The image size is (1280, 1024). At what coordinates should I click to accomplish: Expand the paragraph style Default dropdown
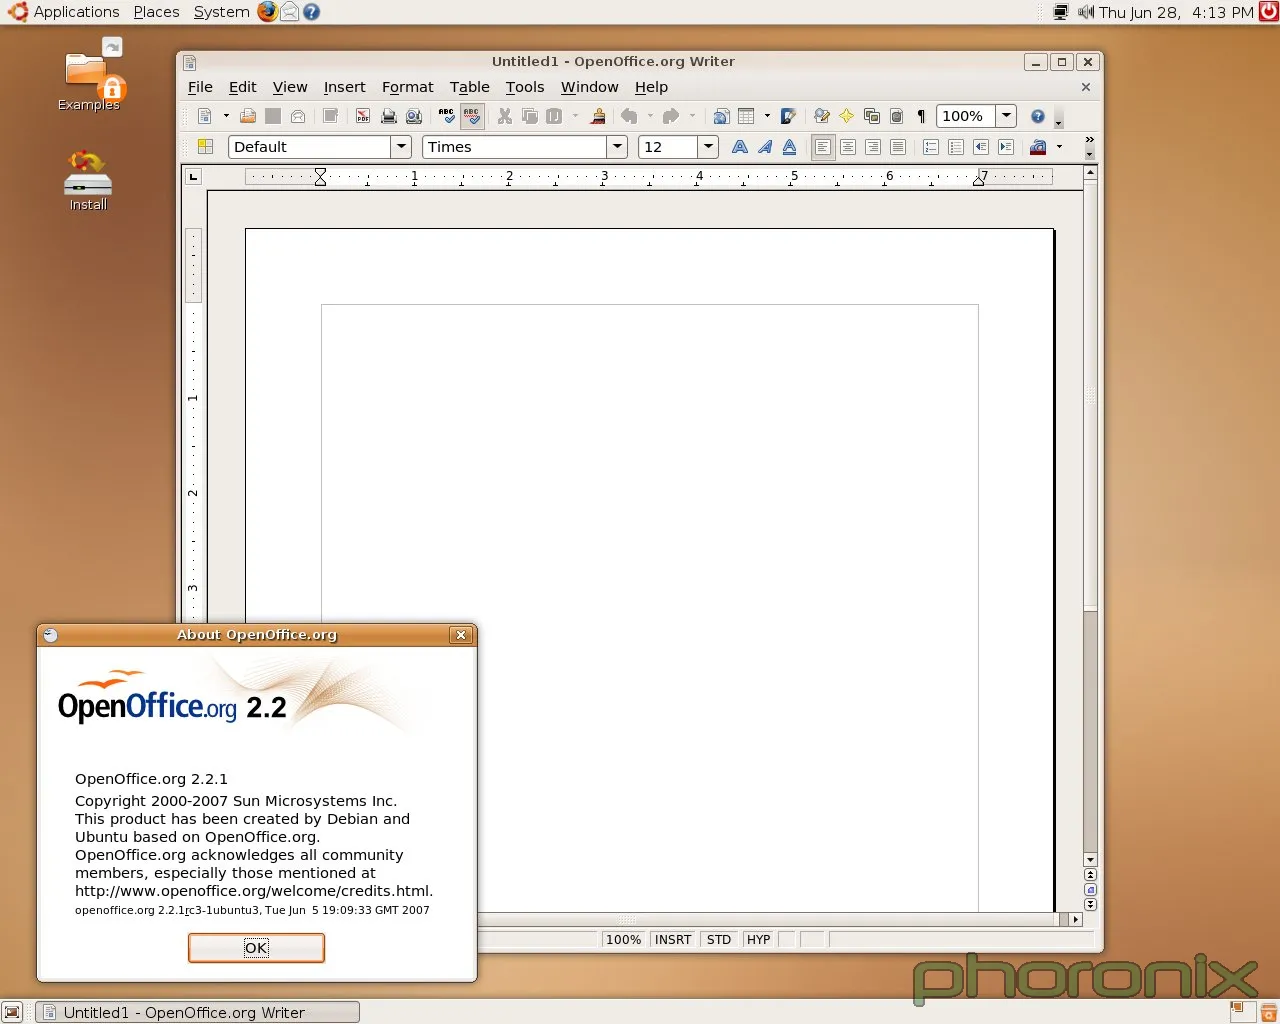401,147
